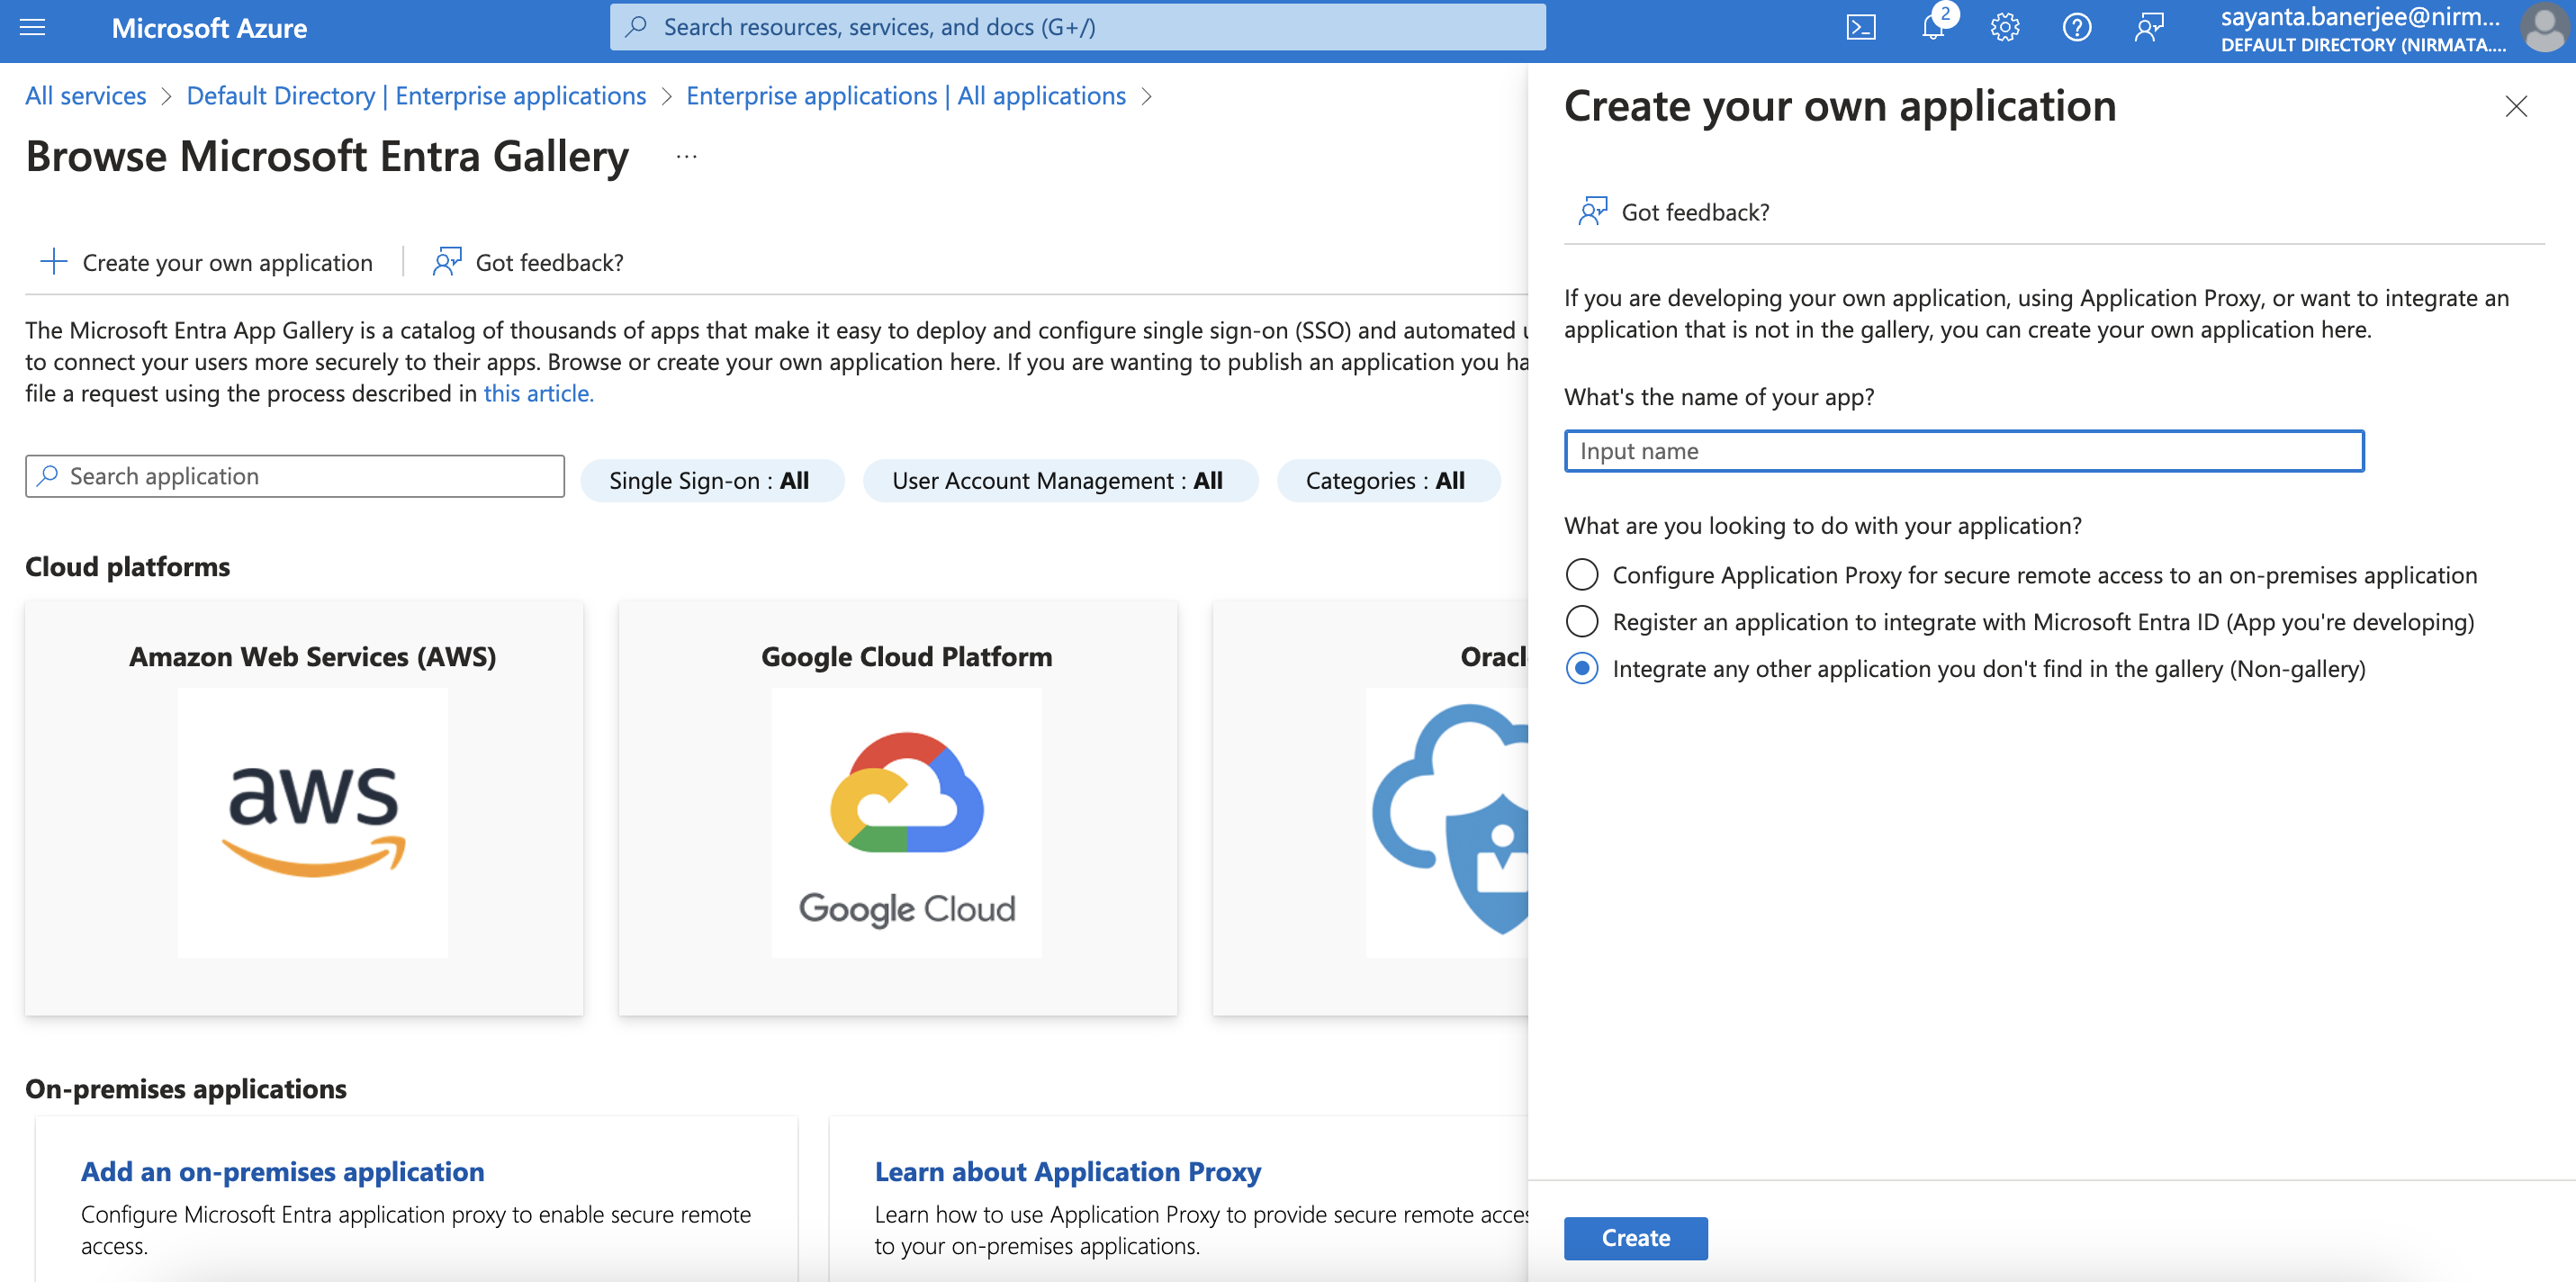Open Single Sign-on filter pill
2576x1282 pixels.
click(711, 481)
